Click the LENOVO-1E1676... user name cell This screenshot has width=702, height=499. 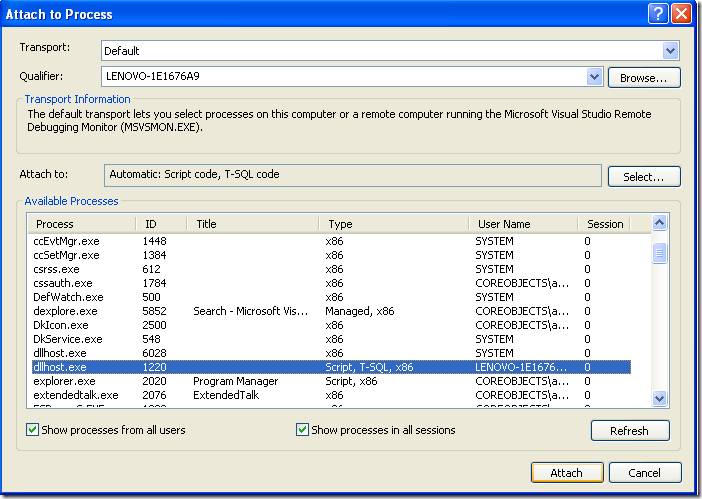(521, 367)
